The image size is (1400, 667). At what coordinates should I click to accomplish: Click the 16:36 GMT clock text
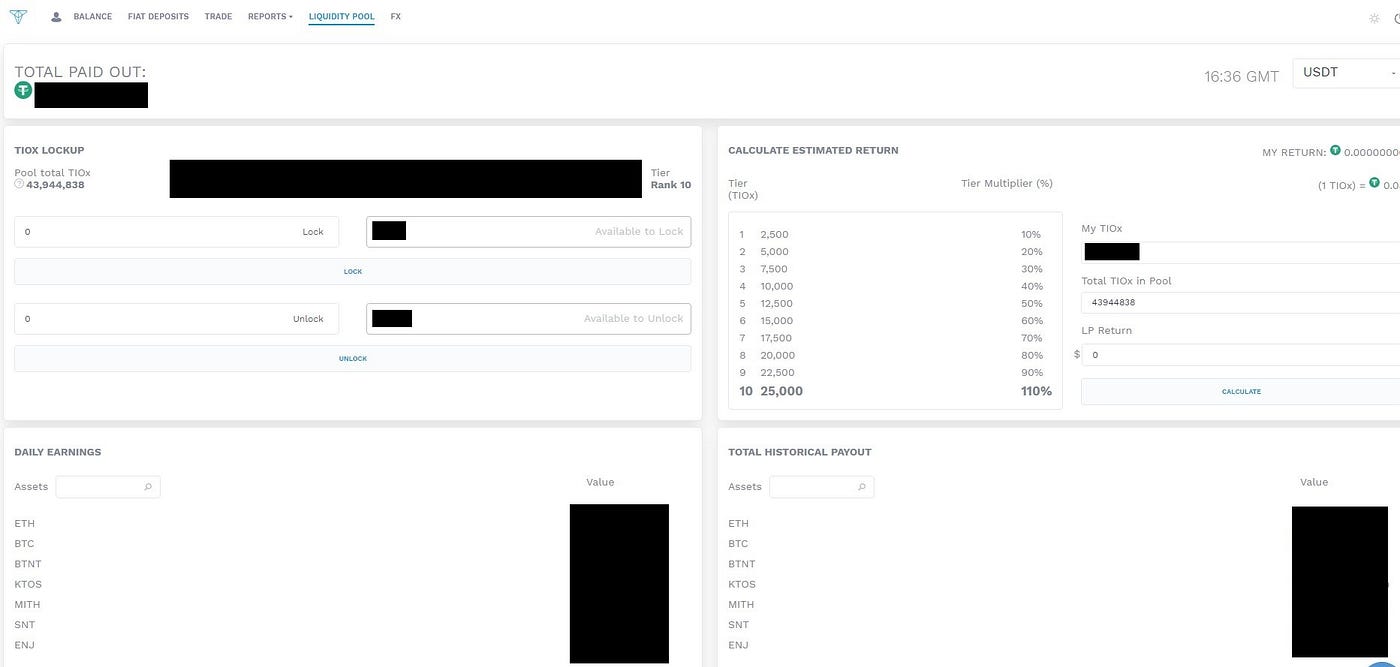1241,76
